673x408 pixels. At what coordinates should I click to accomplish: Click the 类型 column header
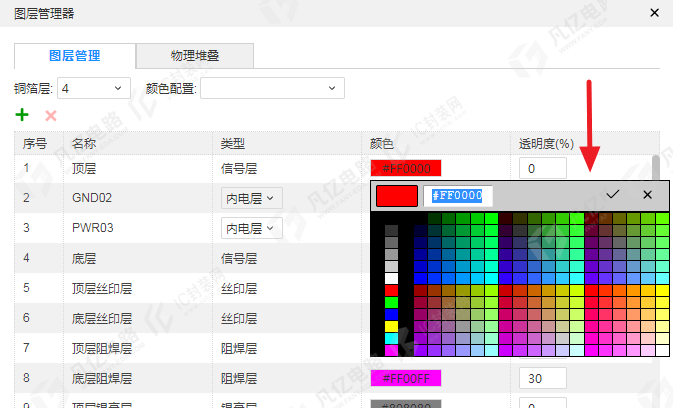[x=233, y=143]
